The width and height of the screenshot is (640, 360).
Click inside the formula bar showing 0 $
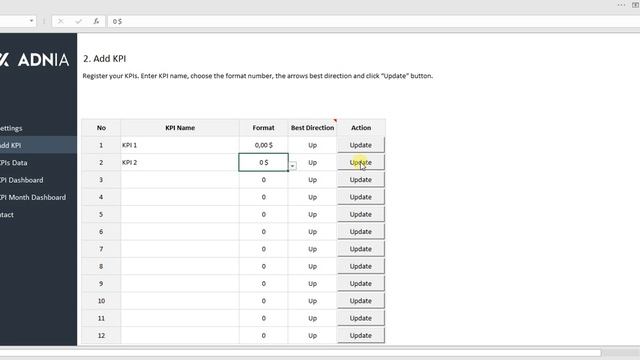373,21
